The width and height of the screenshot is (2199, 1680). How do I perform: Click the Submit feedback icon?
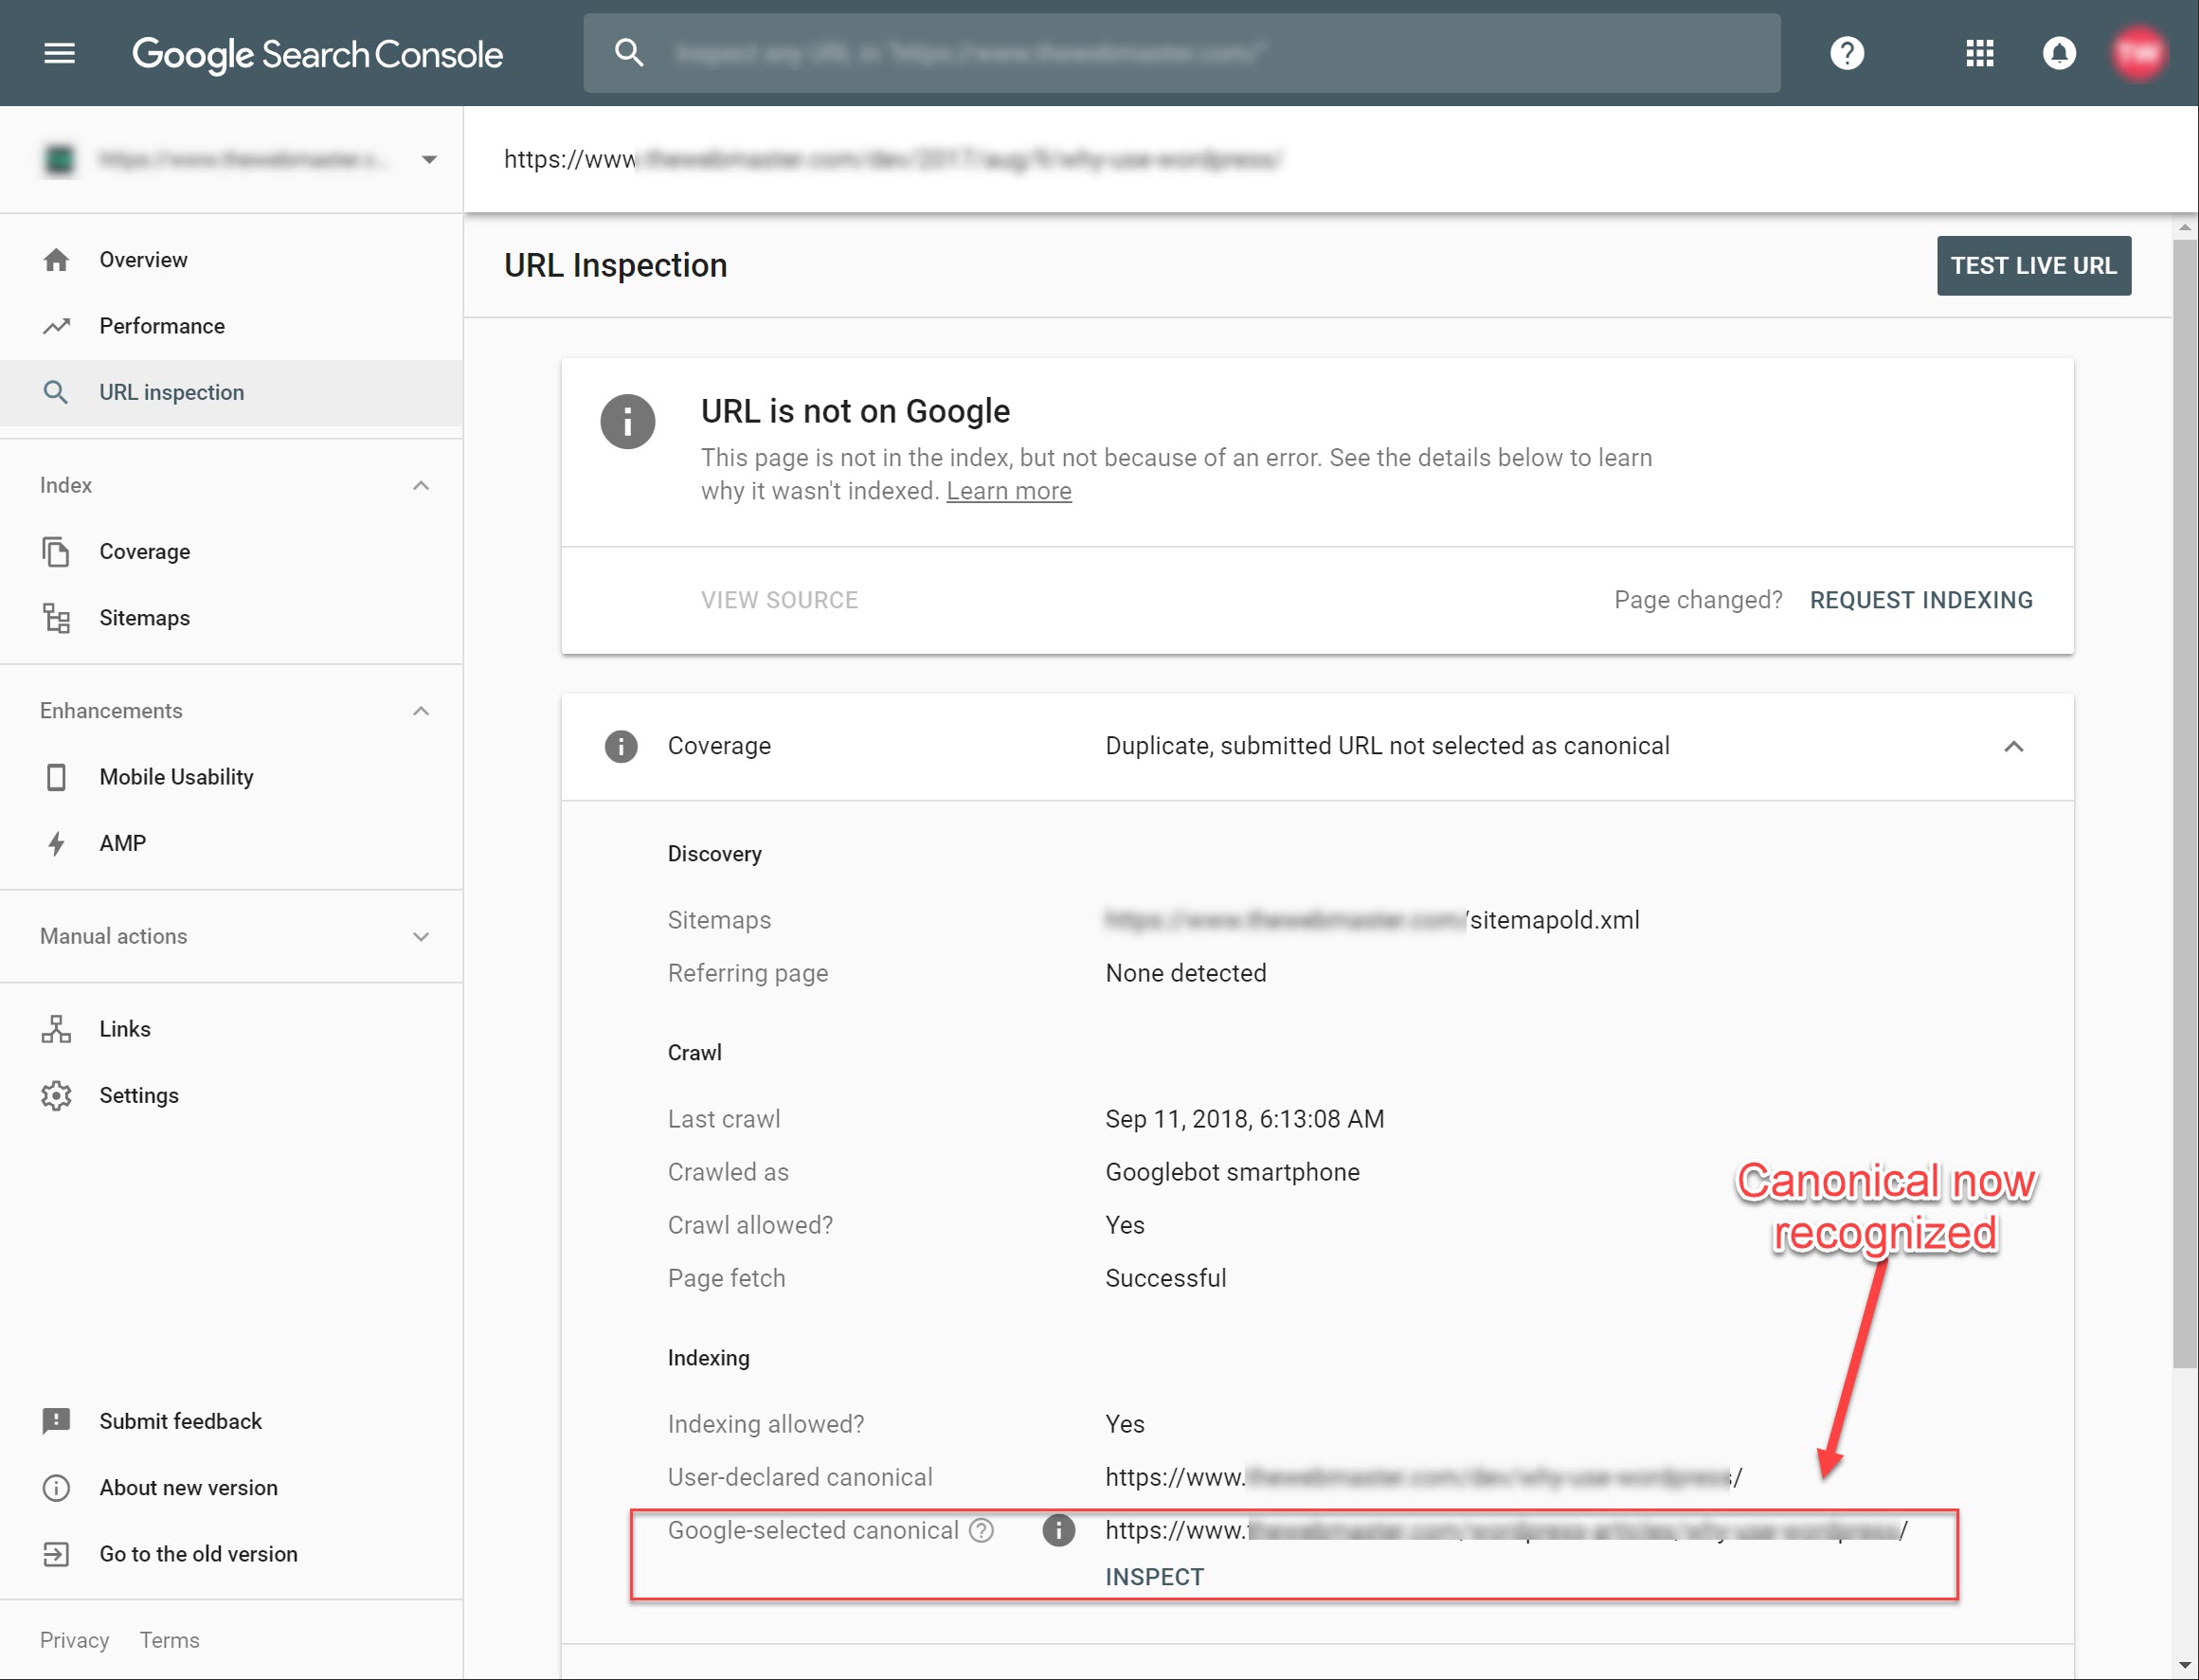pos(56,1421)
